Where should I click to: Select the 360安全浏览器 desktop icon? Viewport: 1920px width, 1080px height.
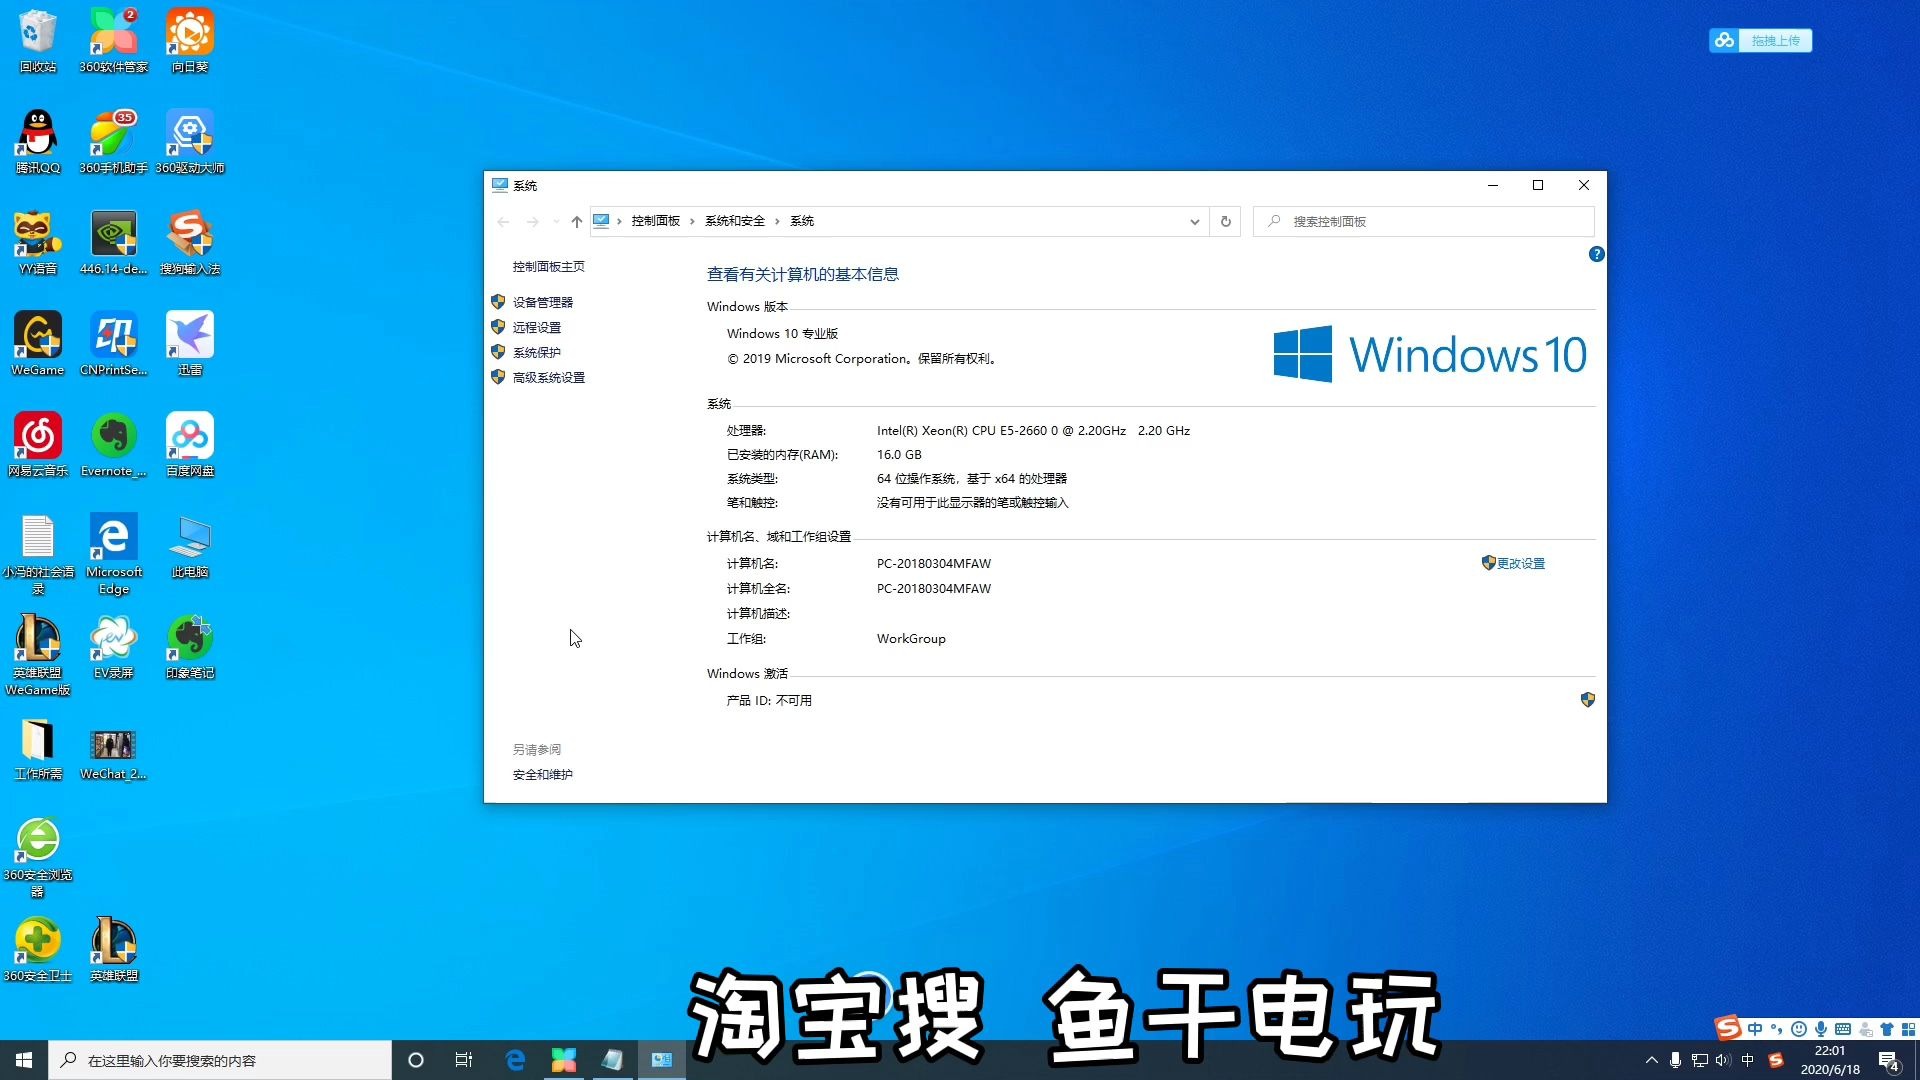(38, 857)
